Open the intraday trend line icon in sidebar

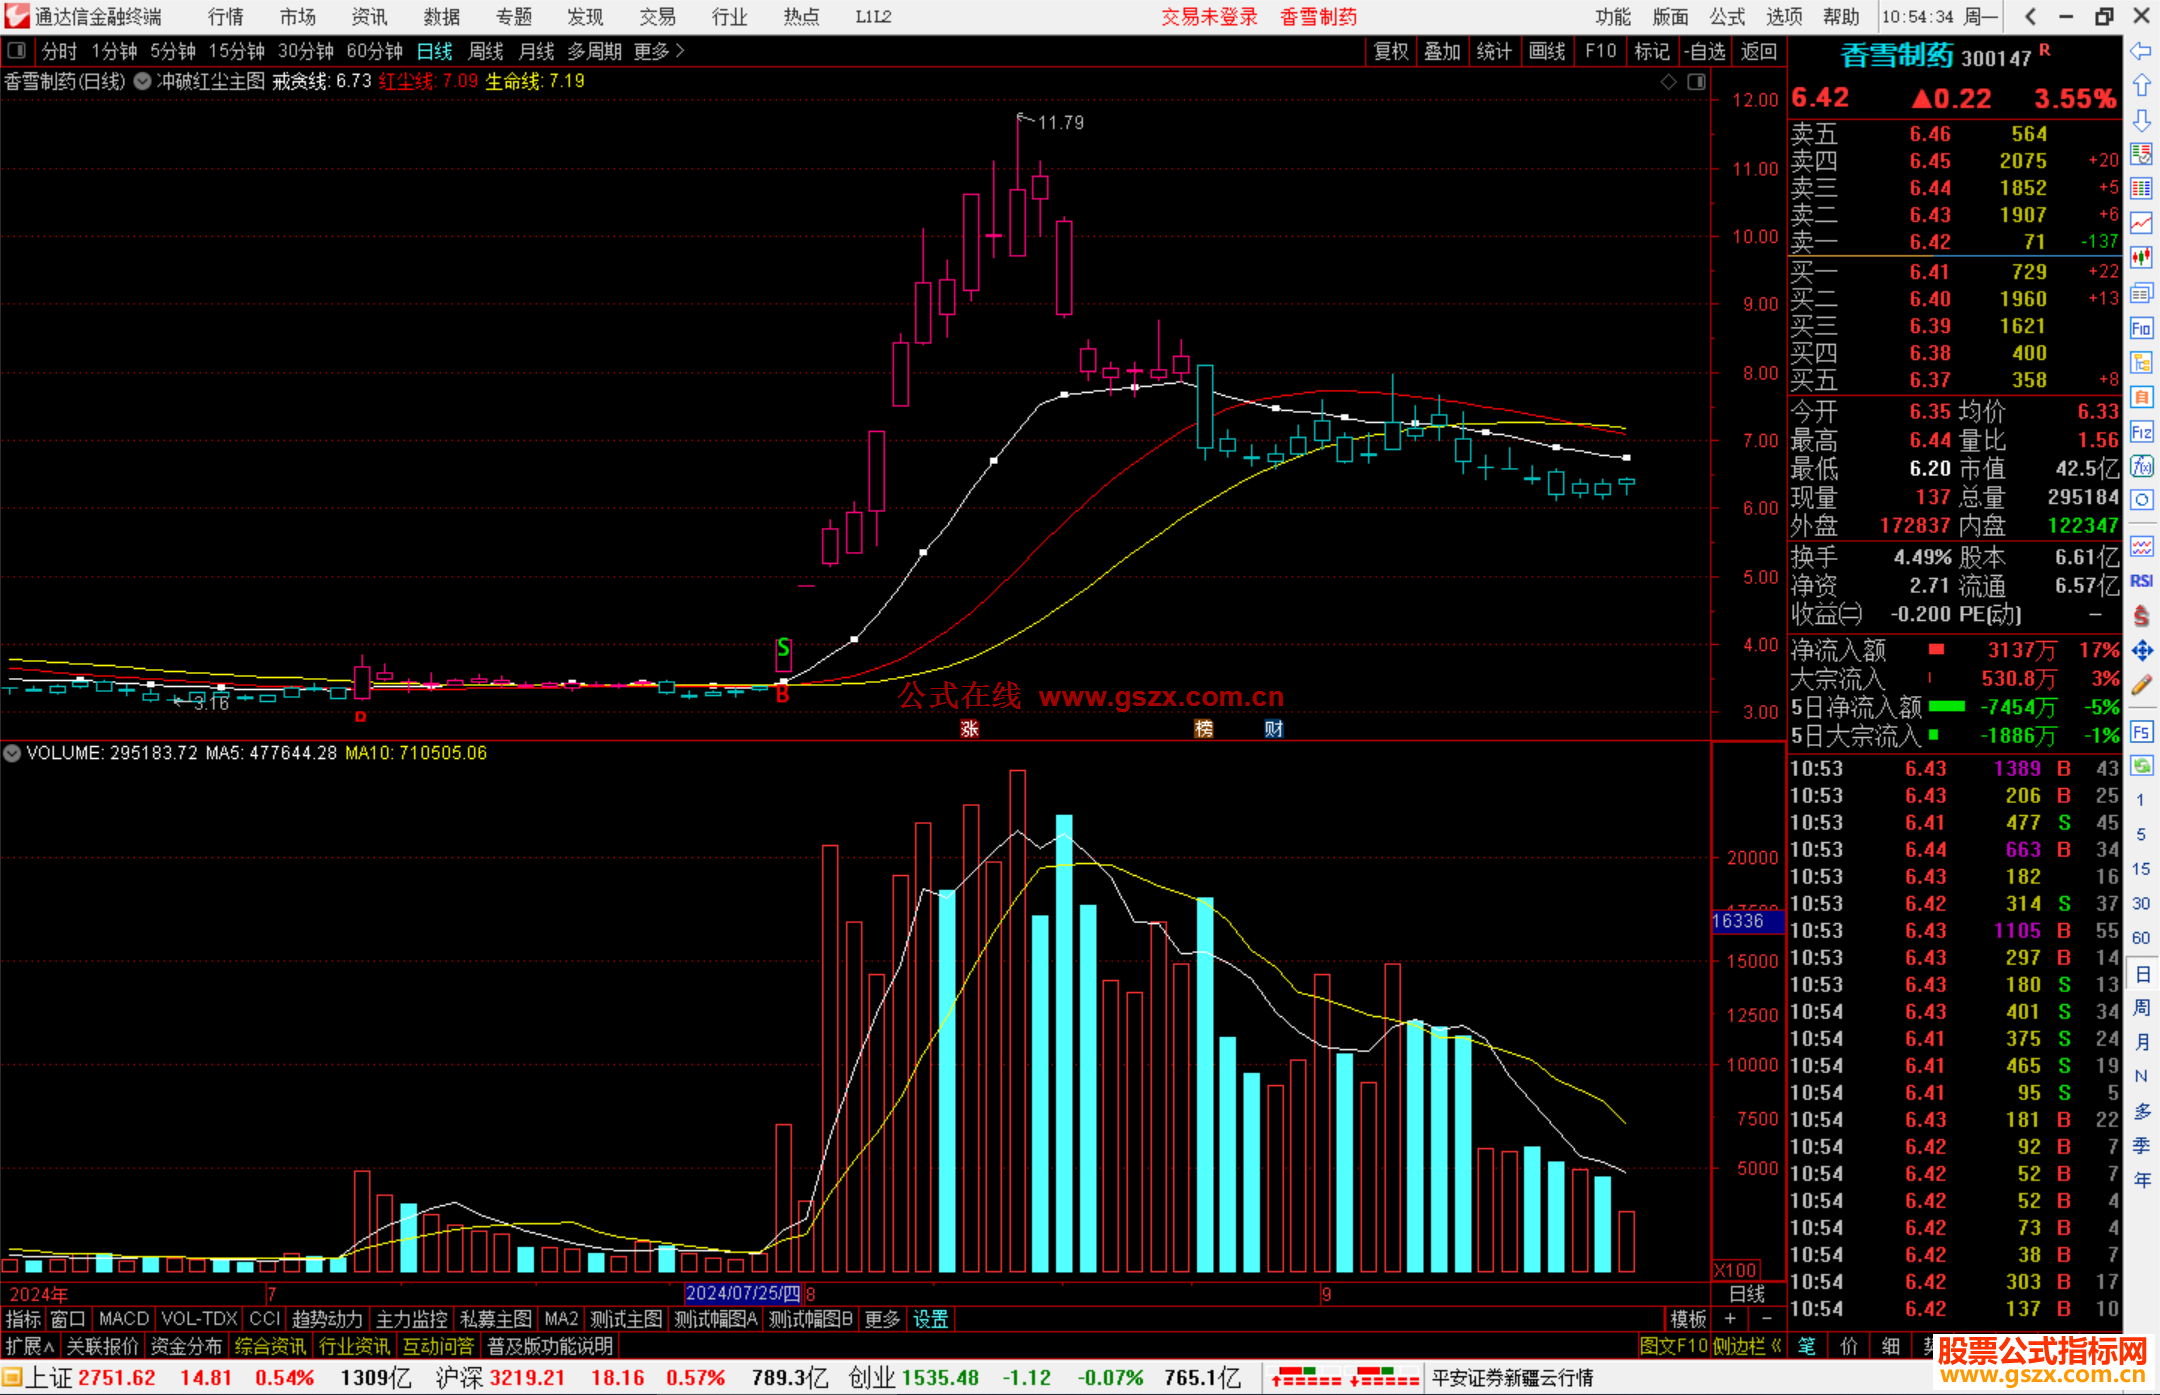point(2141,223)
